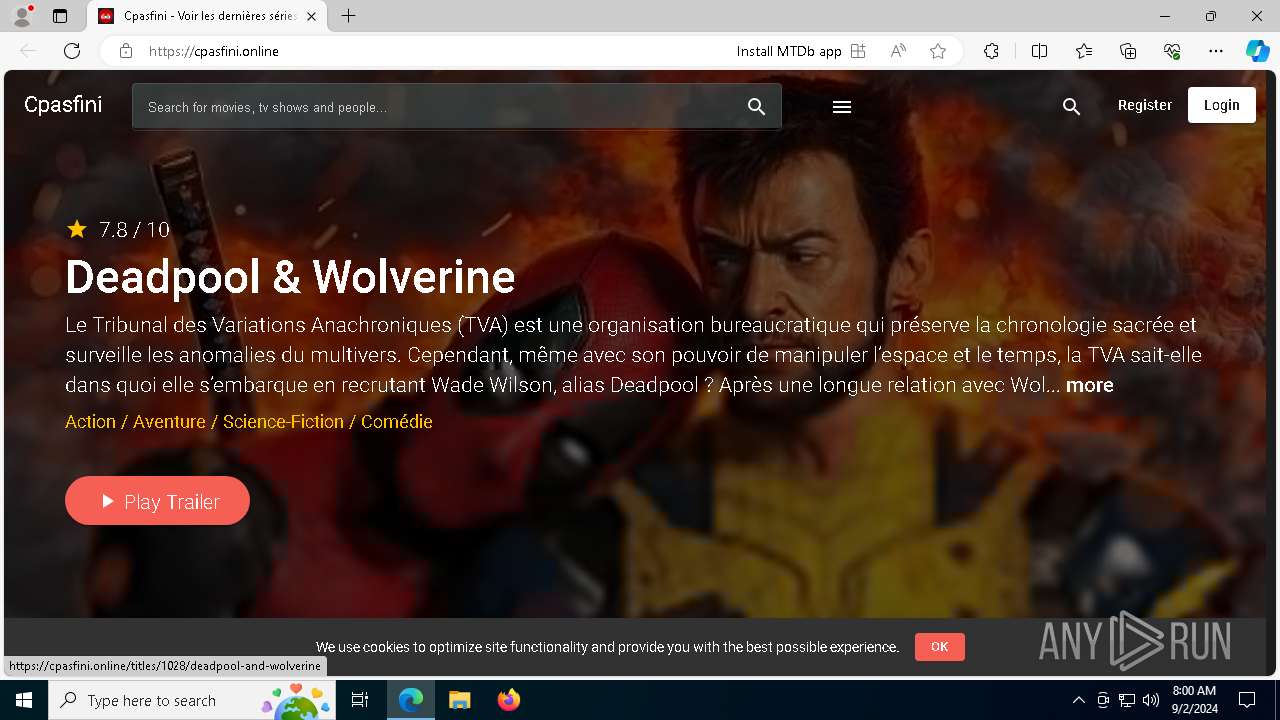Screen dimensions: 1280x720
Task: Open the Deadpool & Wolverine title
Action: (x=290, y=277)
